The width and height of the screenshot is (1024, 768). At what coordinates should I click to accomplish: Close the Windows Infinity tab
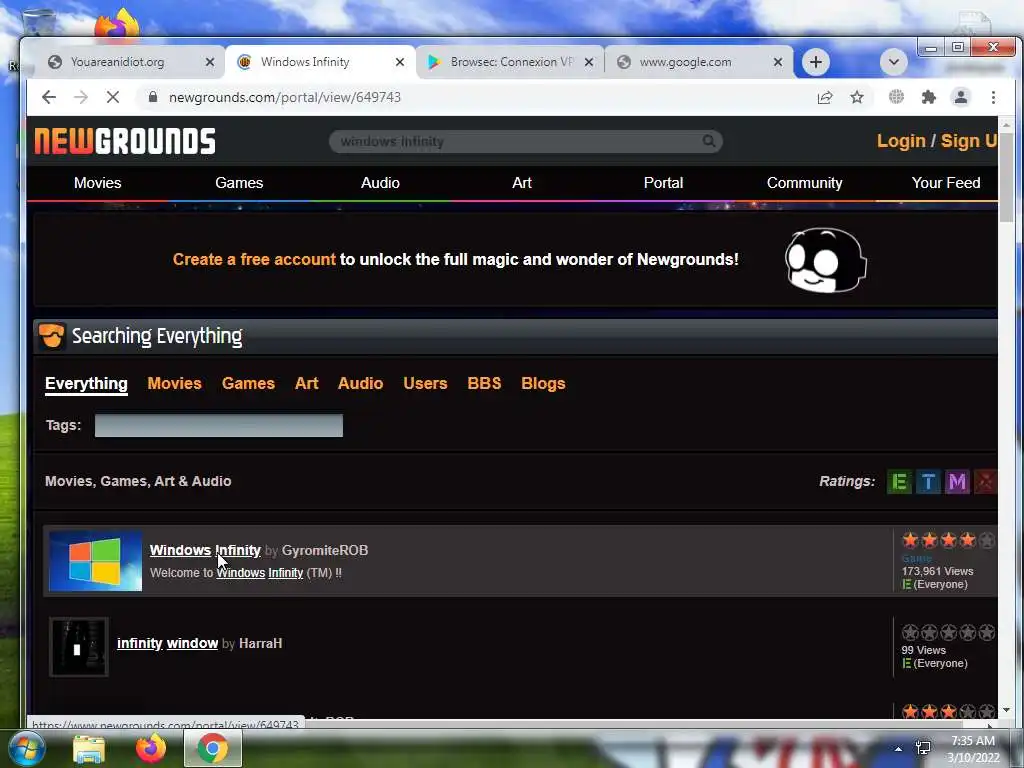400,62
